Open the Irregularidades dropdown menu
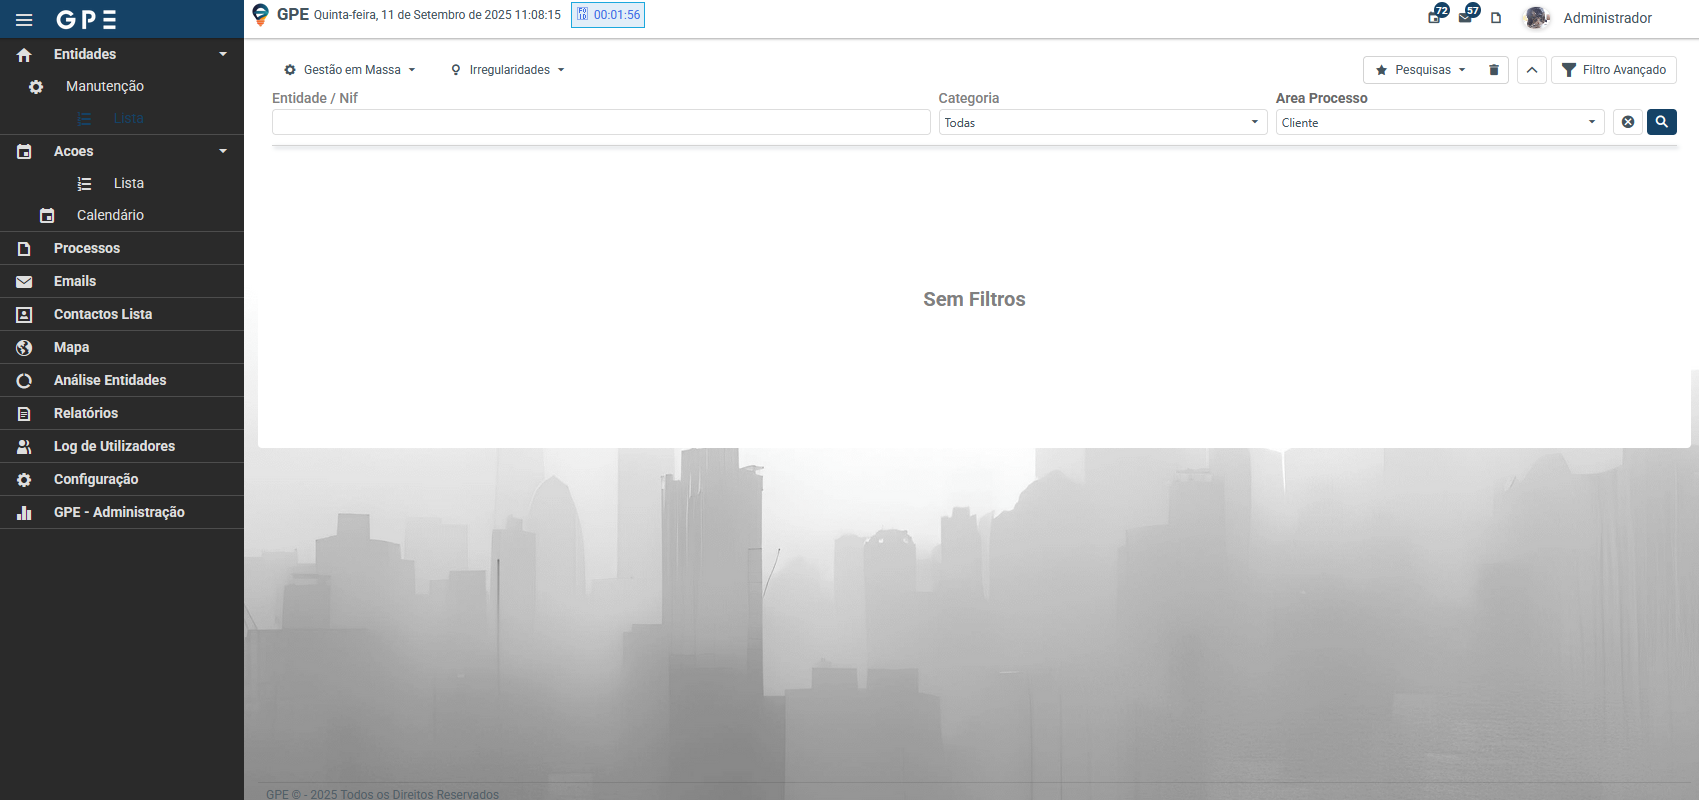This screenshot has height=800, width=1699. 508,70
